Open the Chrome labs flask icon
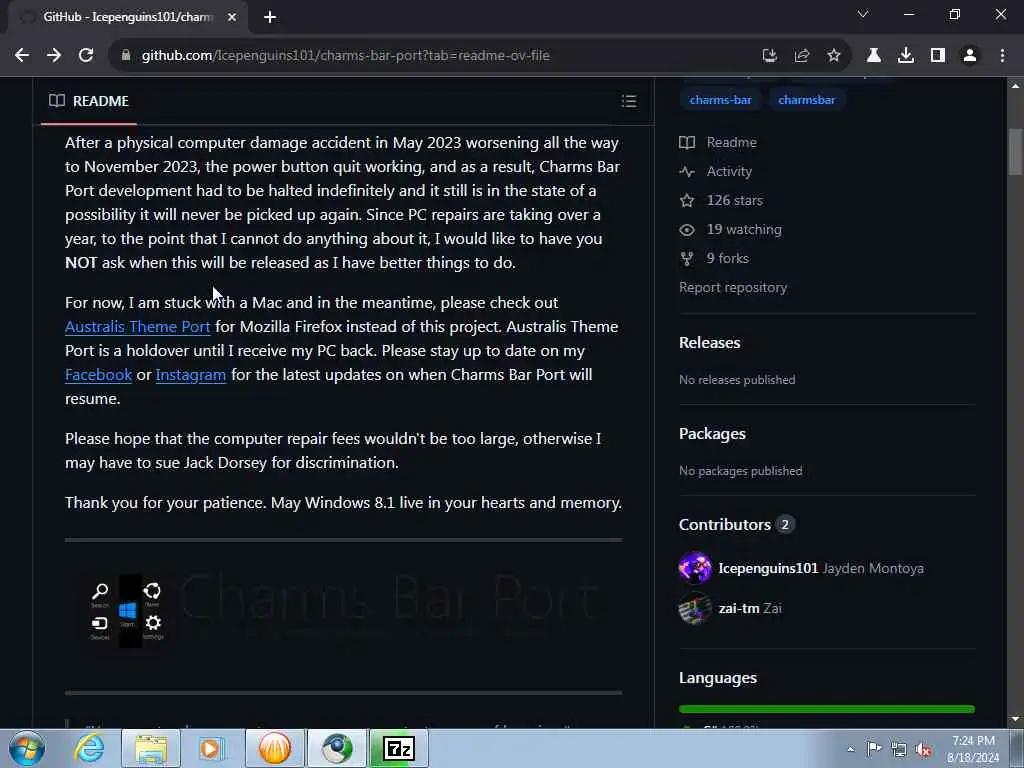This screenshot has width=1024, height=768. (x=874, y=56)
